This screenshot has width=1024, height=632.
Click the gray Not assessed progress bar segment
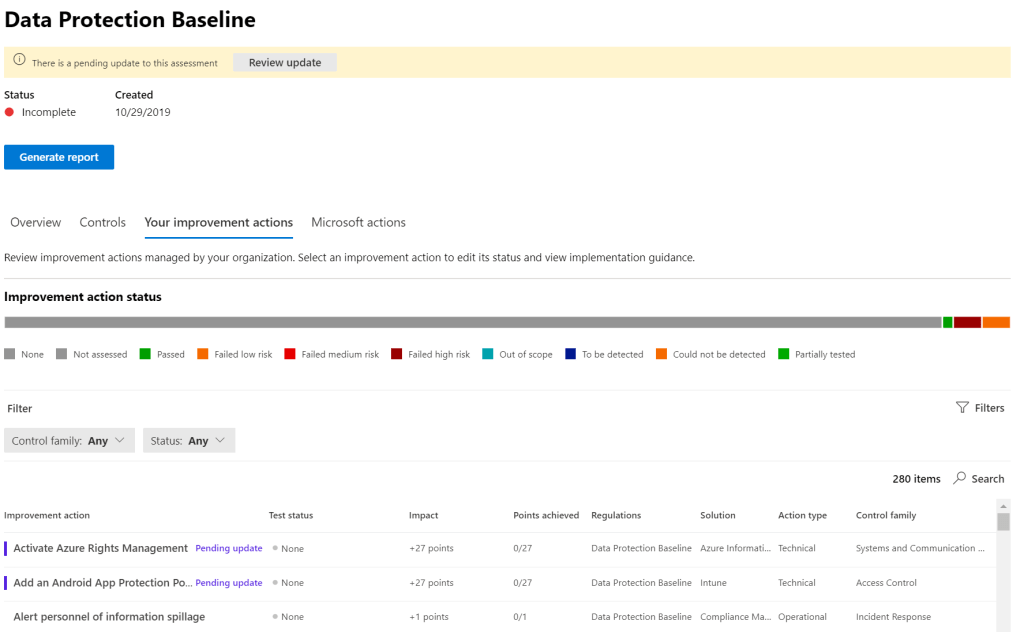click(x=472, y=323)
